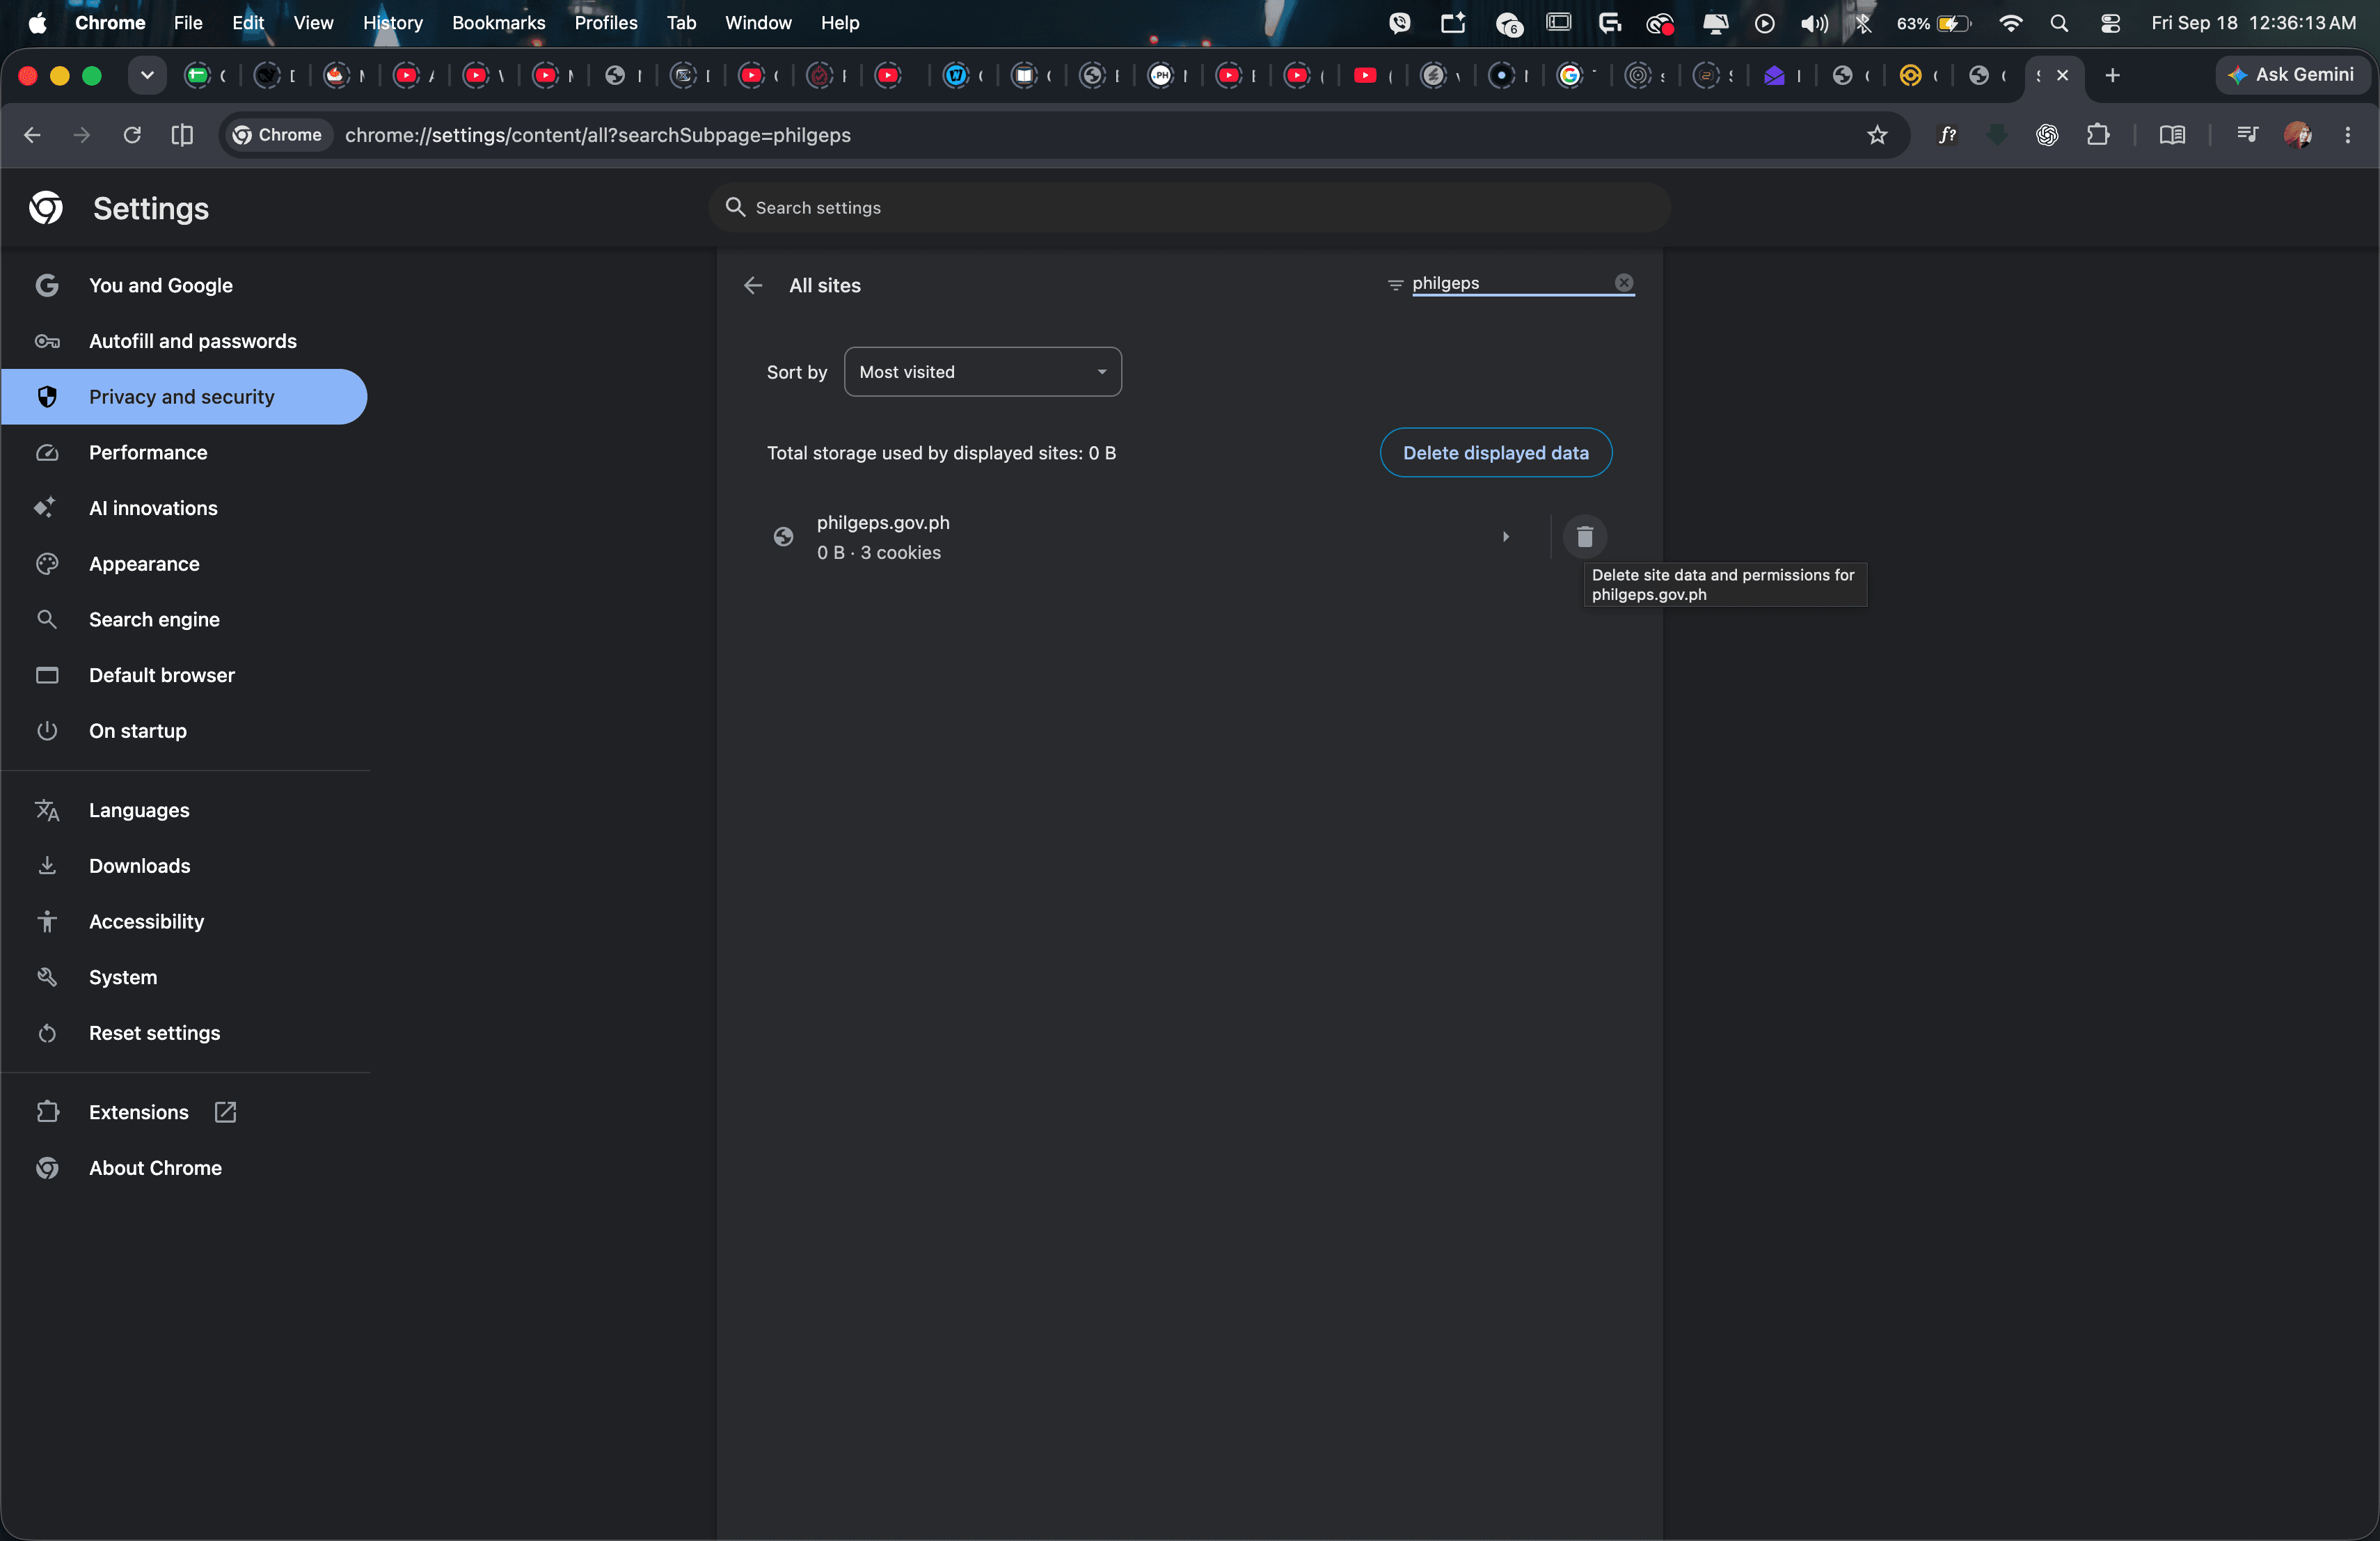Open the Extensions puzzle icon in toolbar
Viewport: 2380px width, 1541px height.
click(2098, 135)
